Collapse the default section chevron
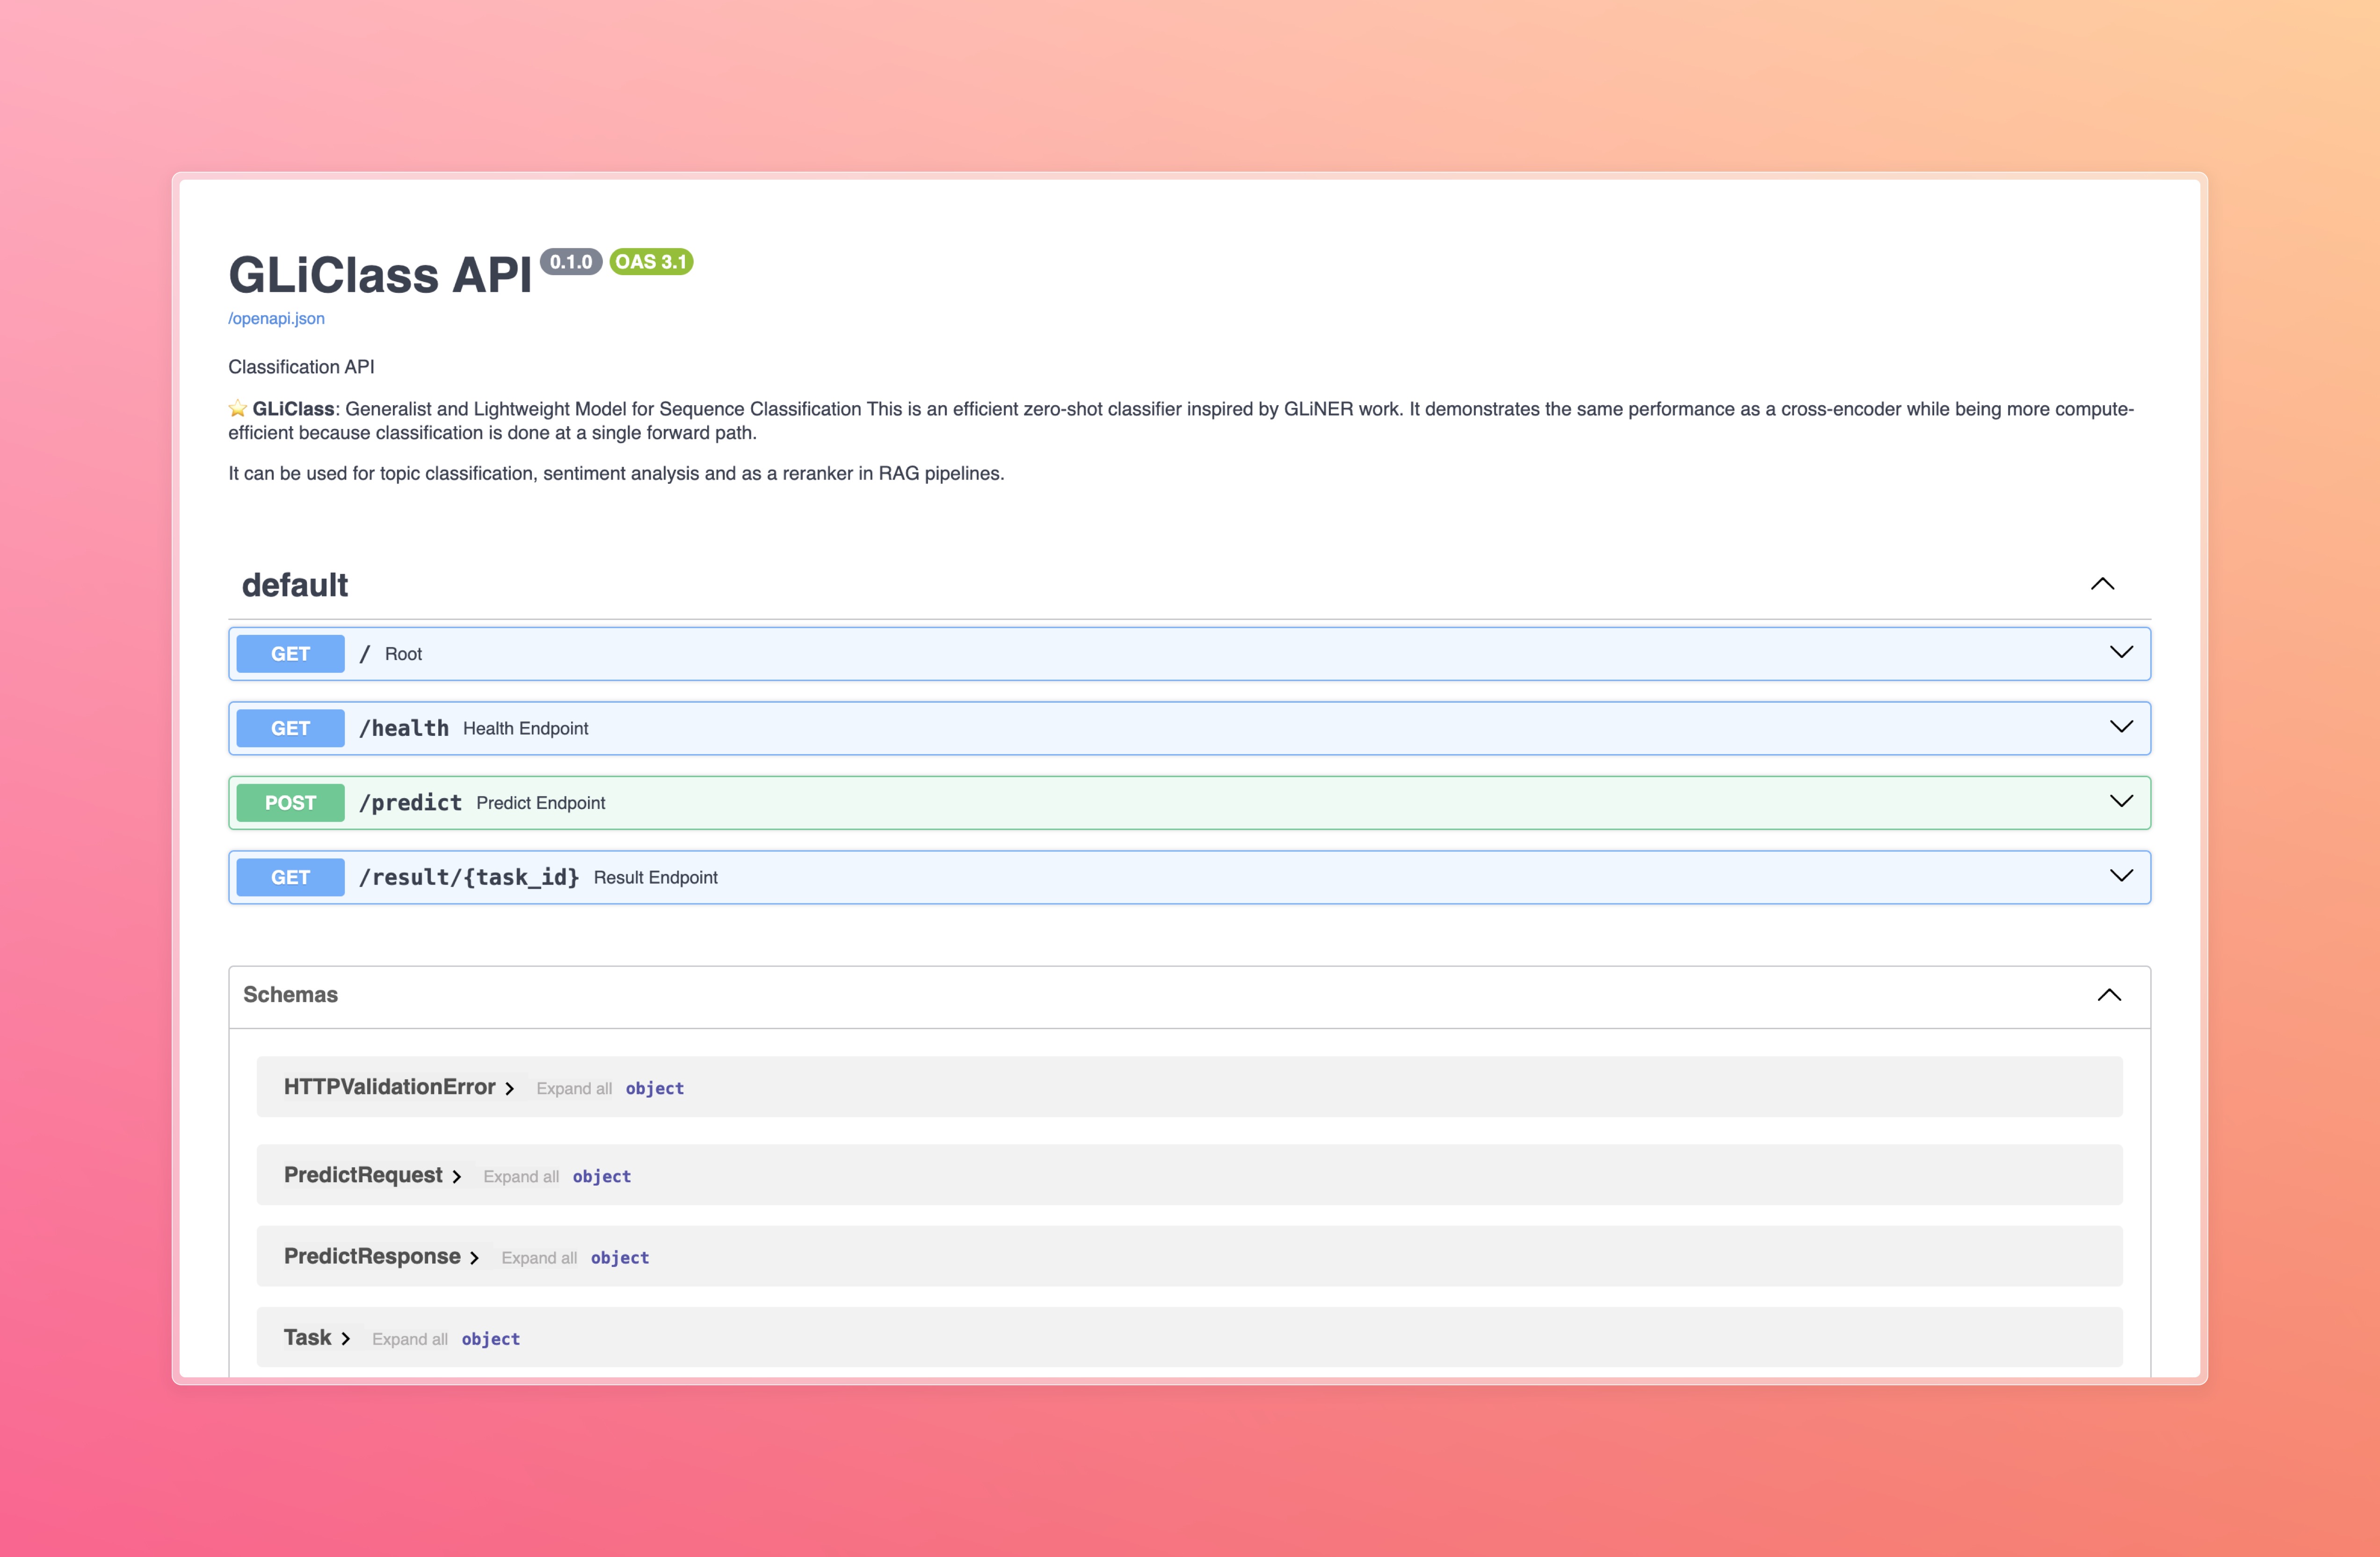 pos(2102,584)
